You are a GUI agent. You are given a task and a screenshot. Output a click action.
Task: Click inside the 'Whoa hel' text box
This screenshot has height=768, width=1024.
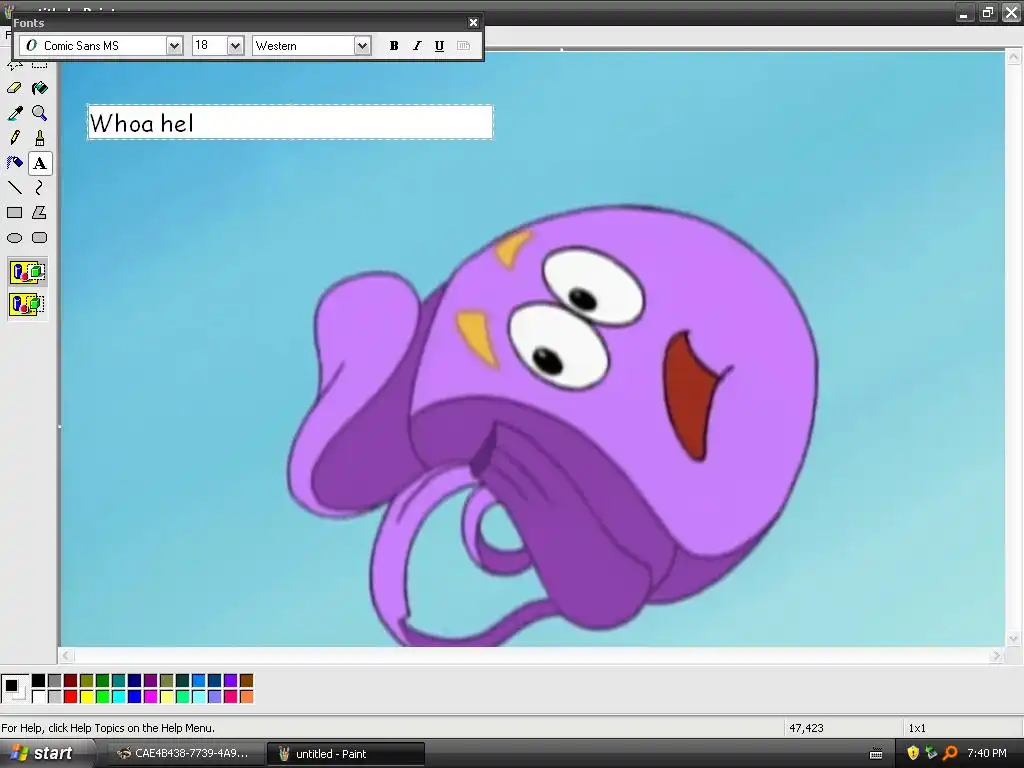pos(290,122)
